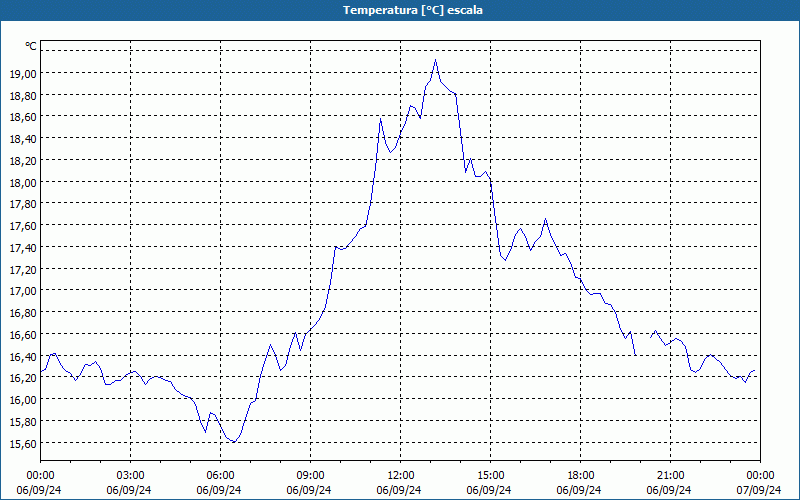Click the 18,20 y-axis value

point(23,161)
